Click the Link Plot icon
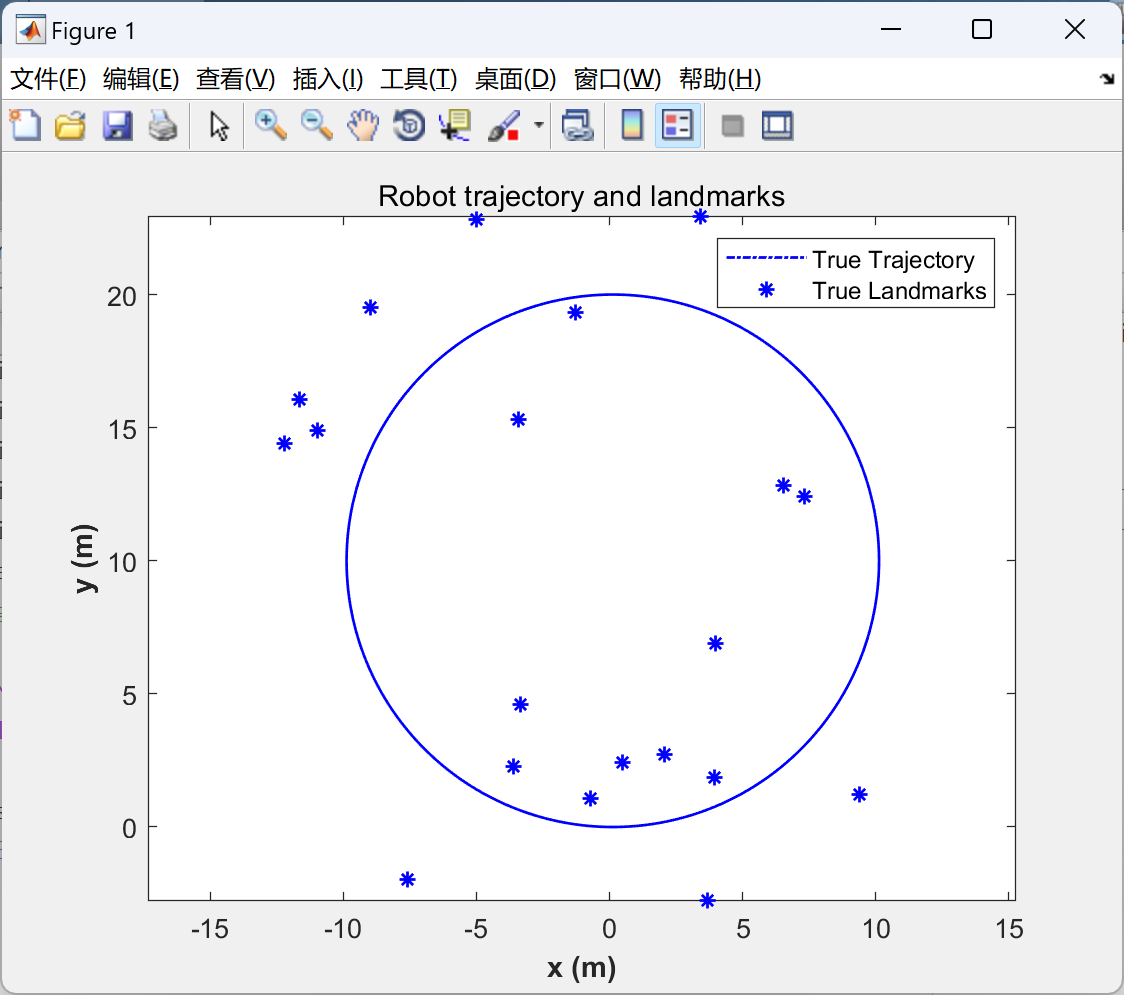This screenshot has height=995, width=1124. click(x=578, y=125)
